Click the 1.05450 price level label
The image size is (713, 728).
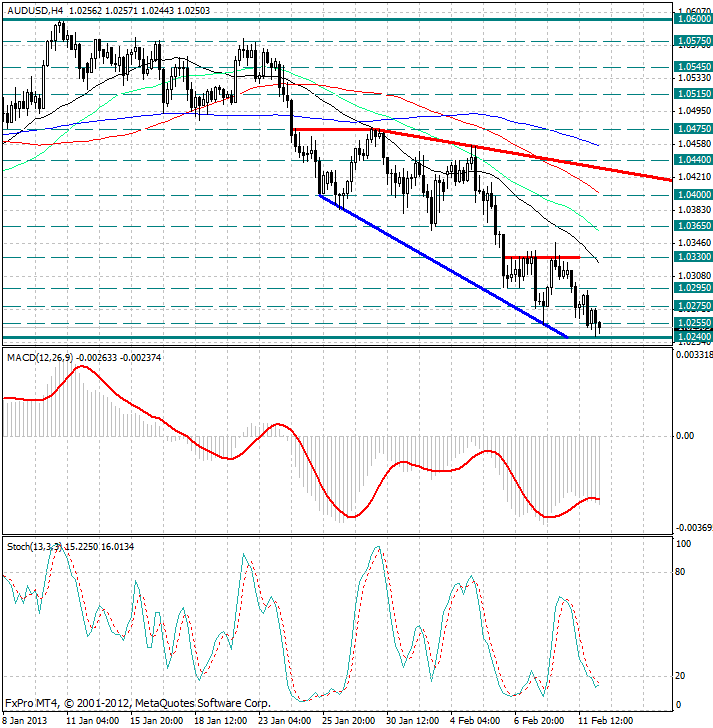(x=694, y=67)
